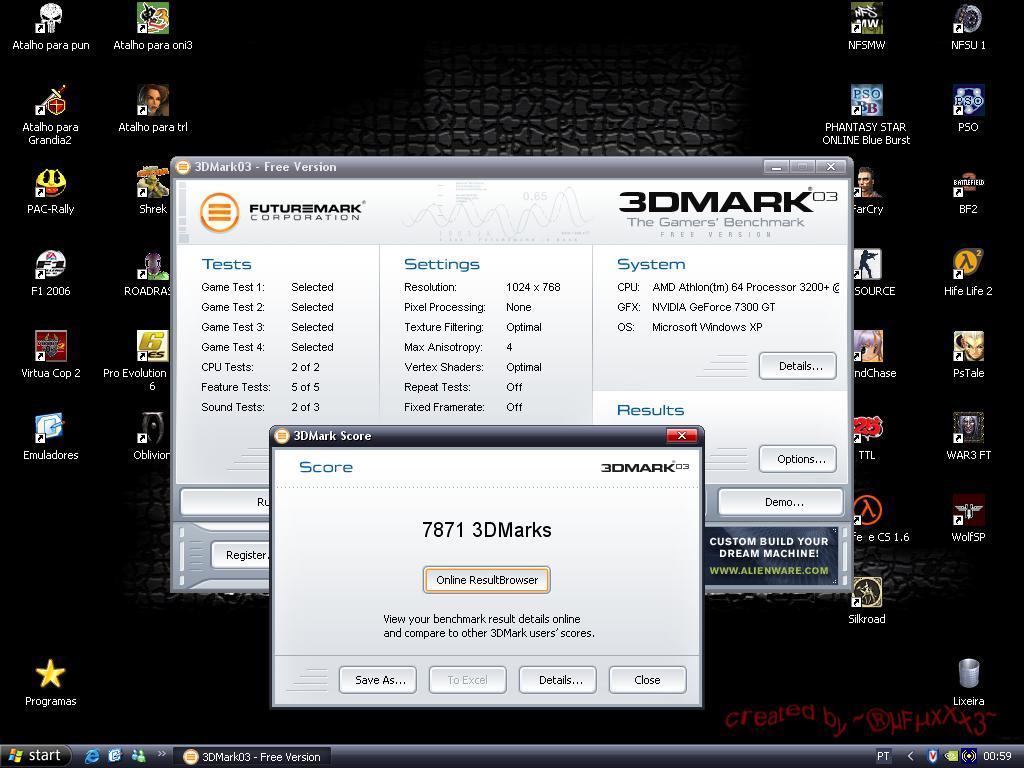The width and height of the screenshot is (1024, 768).
Task: Click Save As in the score dialog
Action: pyautogui.click(x=378, y=680)
